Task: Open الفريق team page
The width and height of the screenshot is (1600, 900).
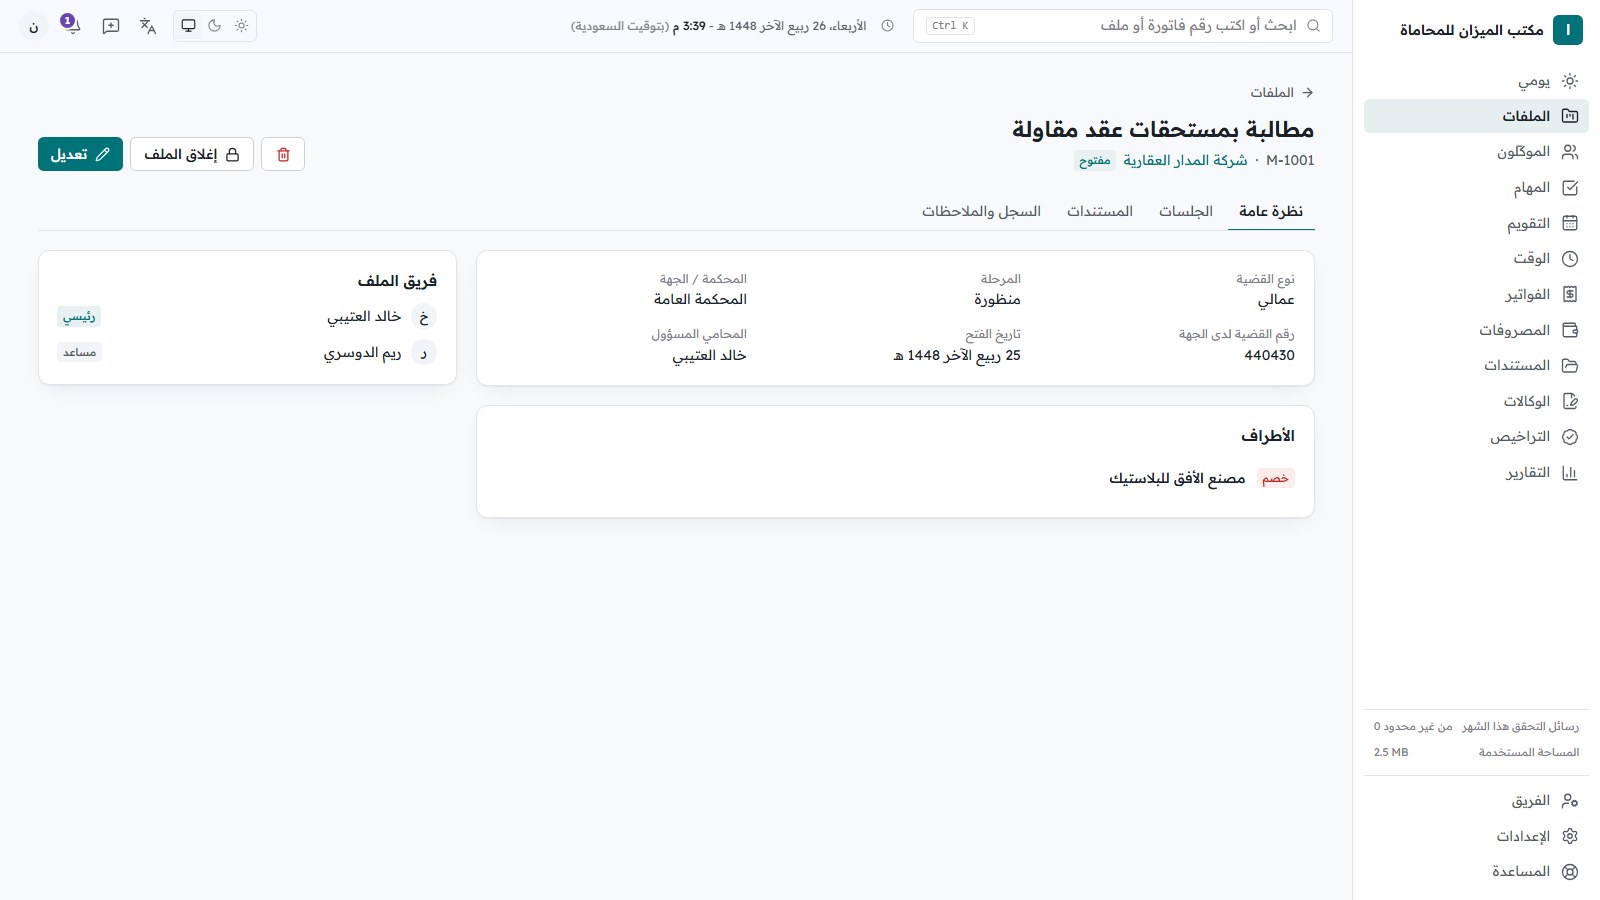Action: [x=1476, y=801]
